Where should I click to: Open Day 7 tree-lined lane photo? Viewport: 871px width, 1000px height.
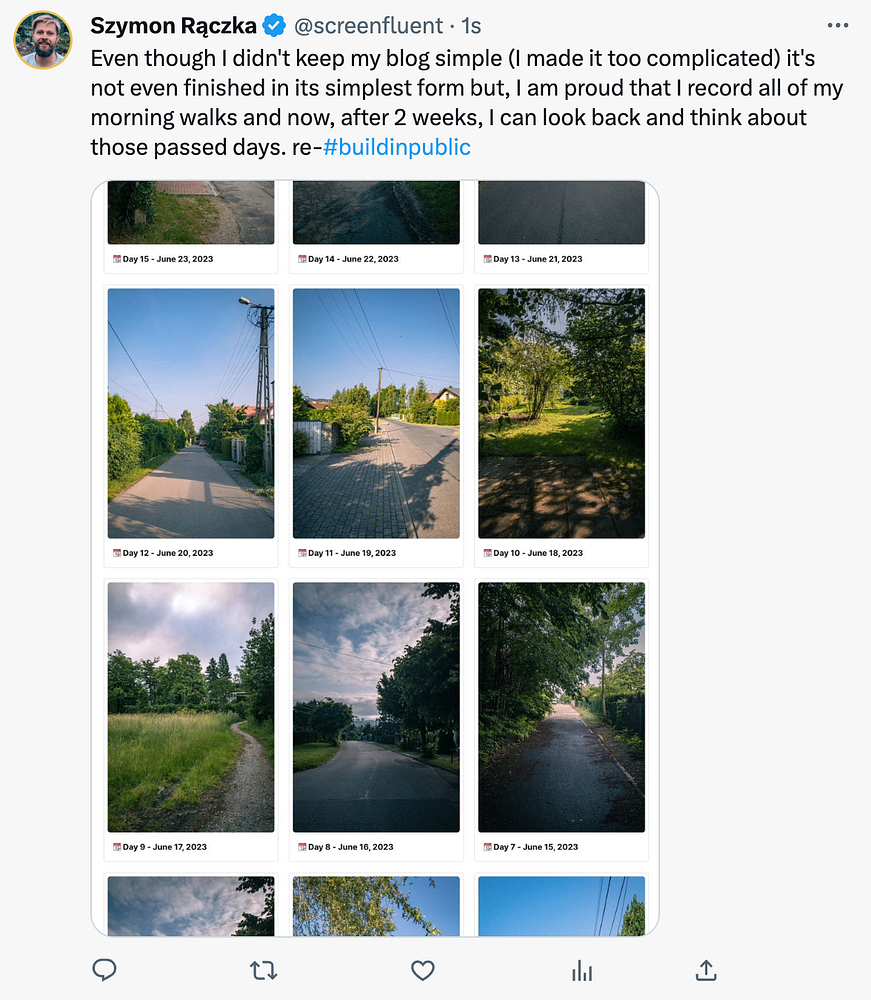coord(562,707)
